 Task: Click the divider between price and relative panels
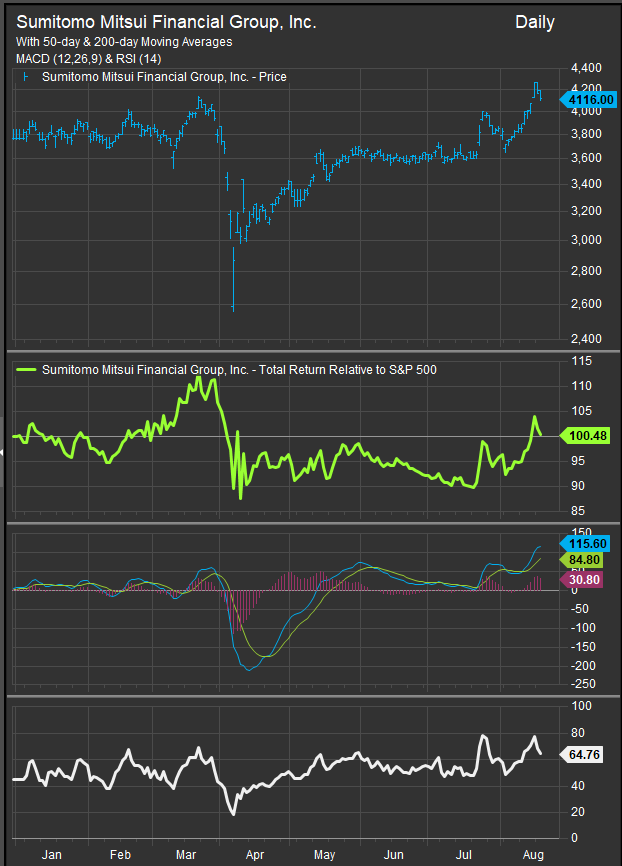pyautogui.click(x=311, y=351)
